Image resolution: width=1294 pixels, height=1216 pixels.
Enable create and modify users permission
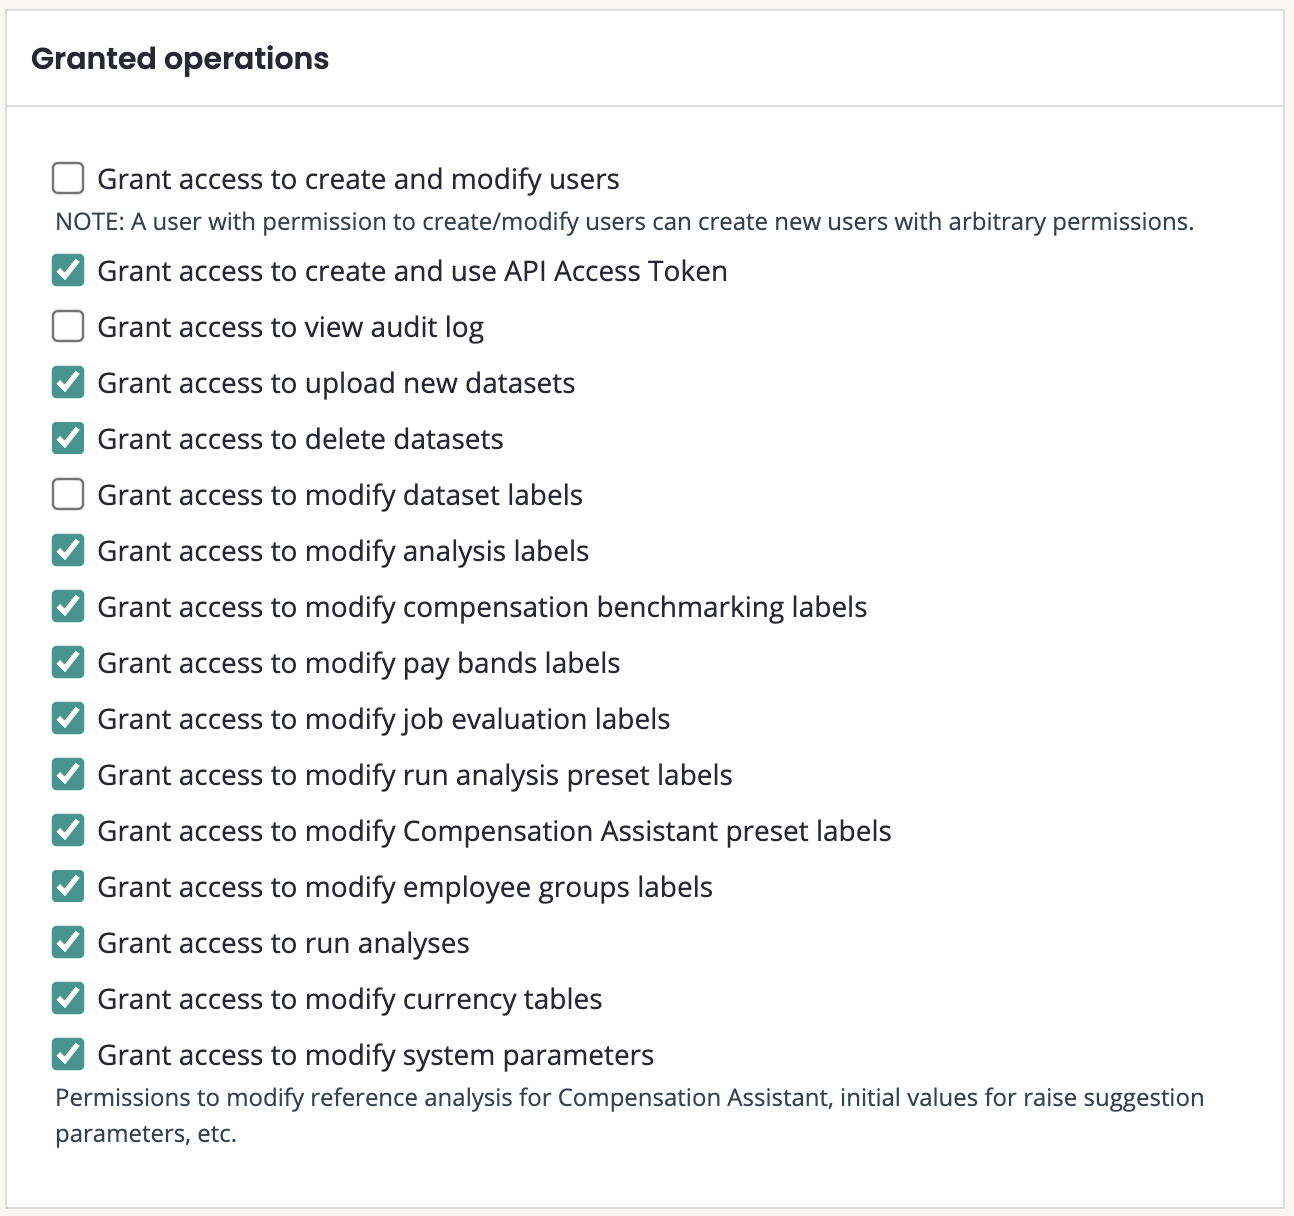click(x=68, y=179)
